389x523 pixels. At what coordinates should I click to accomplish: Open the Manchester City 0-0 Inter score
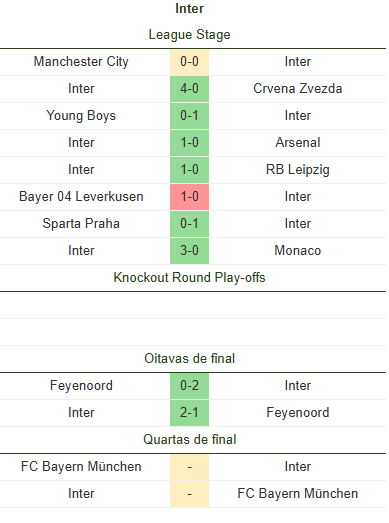pyautogui.click(x=189, y=62)
